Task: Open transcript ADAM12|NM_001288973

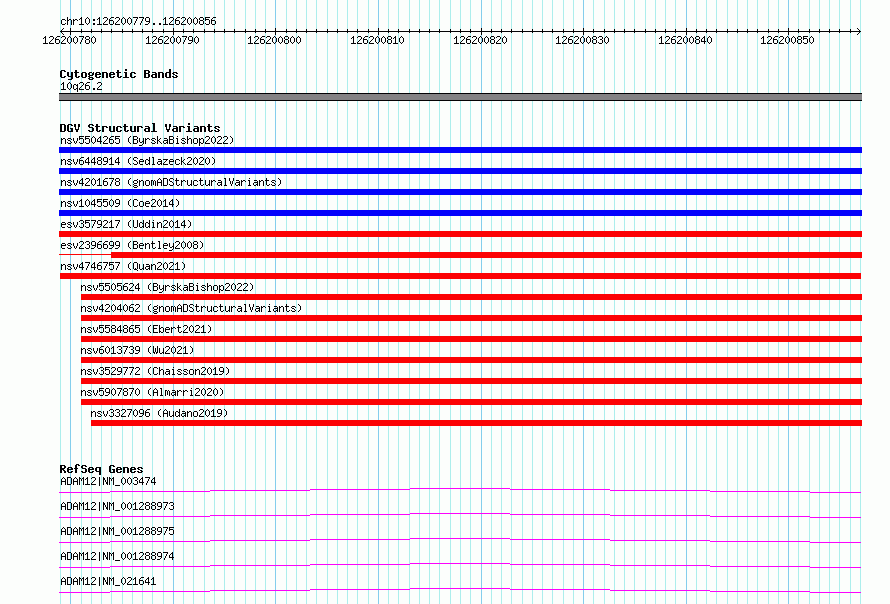Action: coord(117,506)
